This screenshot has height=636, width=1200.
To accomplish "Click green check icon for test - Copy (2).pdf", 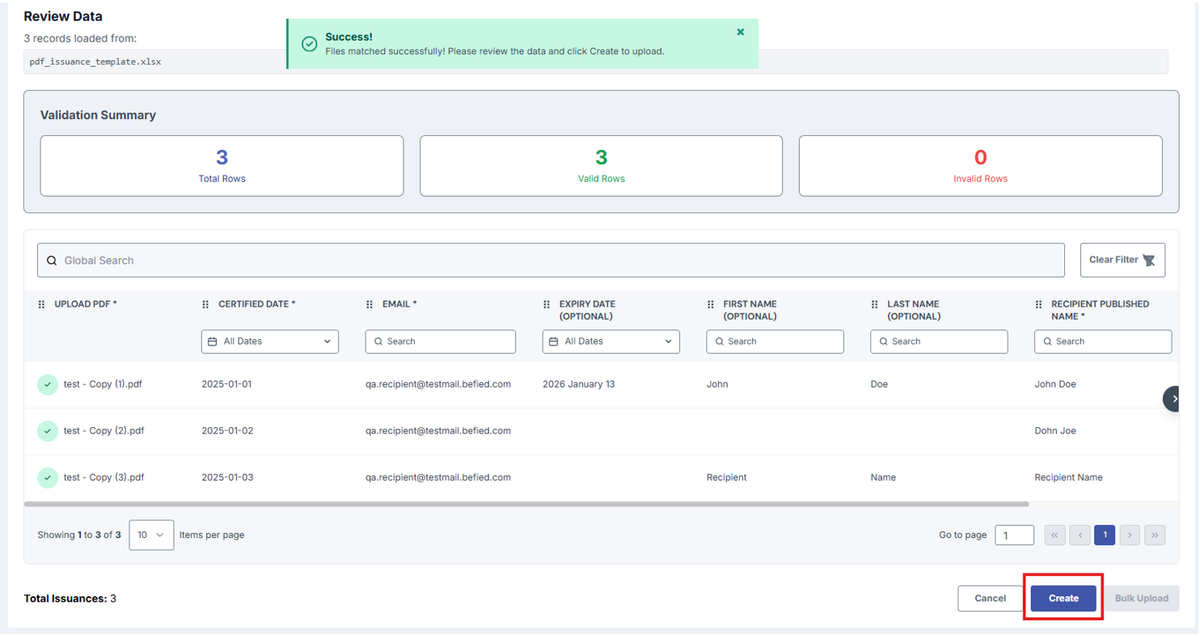I will pyautogui.click(x=48, y=431).
